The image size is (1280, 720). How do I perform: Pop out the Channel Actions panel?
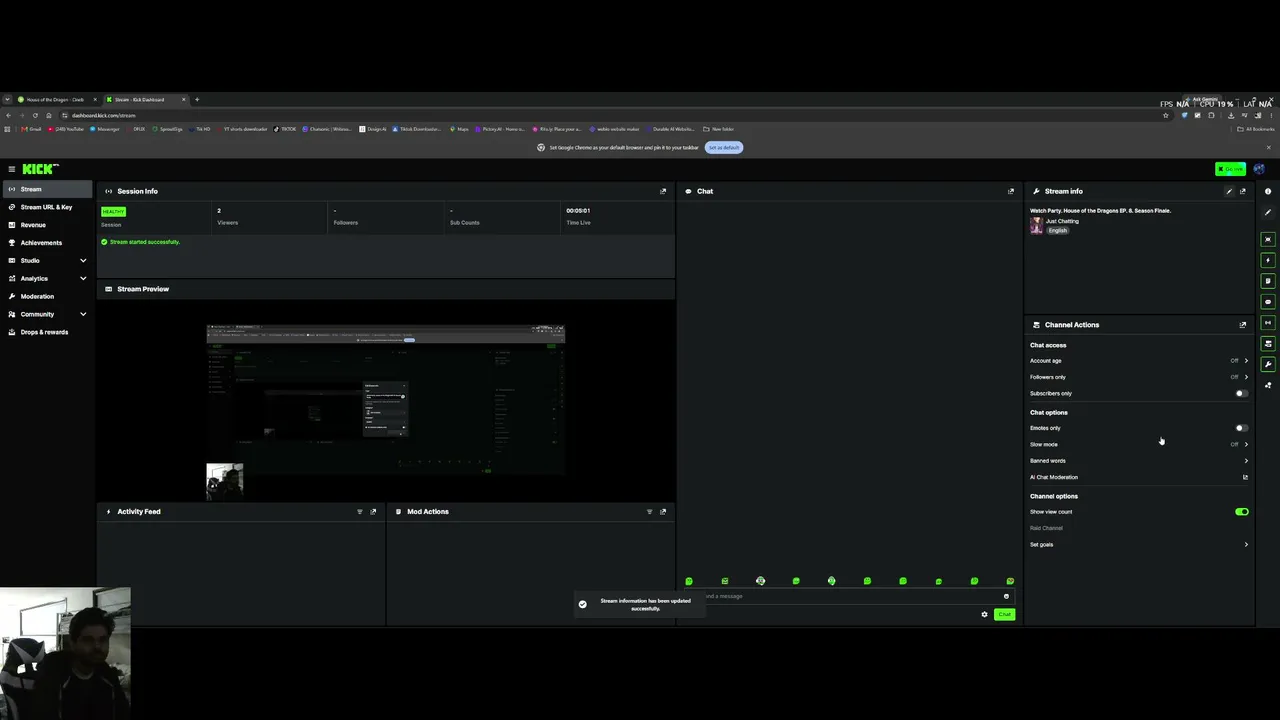click(1243, 325)
